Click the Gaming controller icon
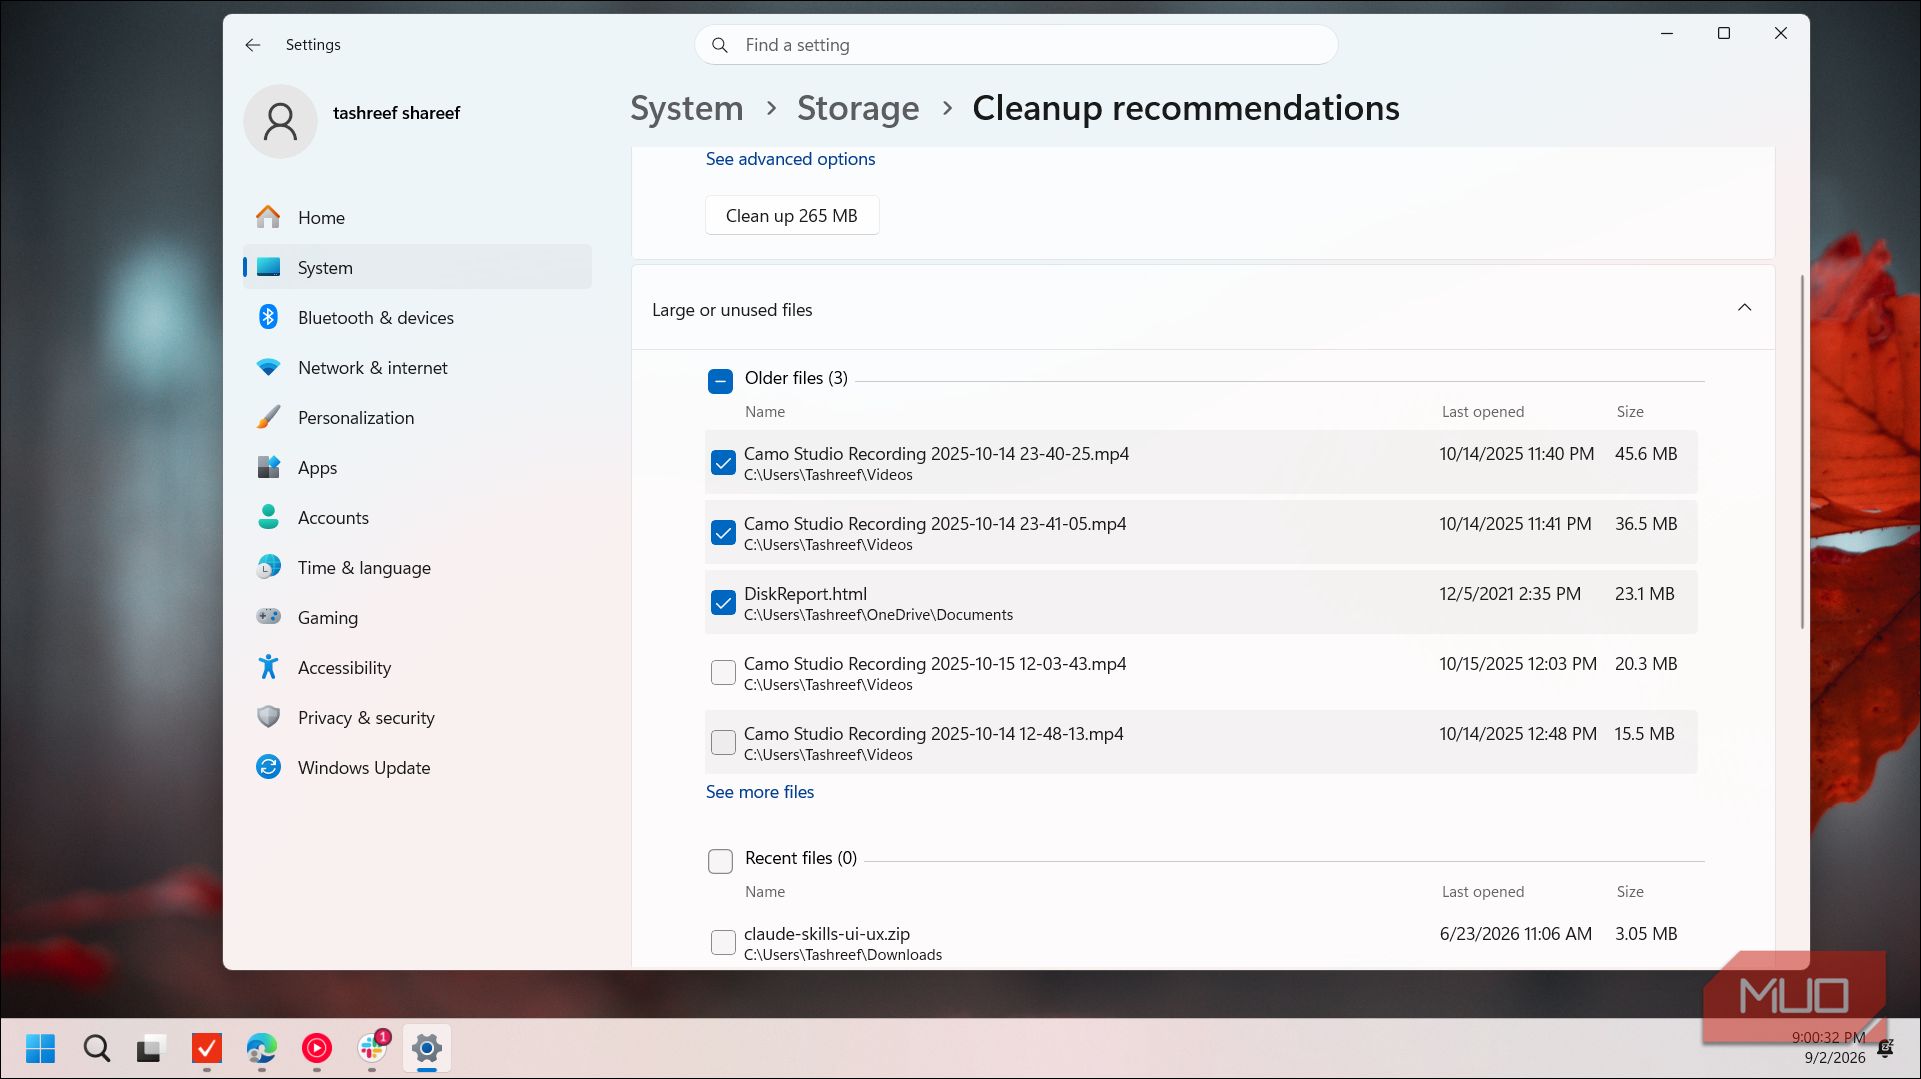Image resolution: width=1921 pixels, height=1079 pixels. point(268,617)
